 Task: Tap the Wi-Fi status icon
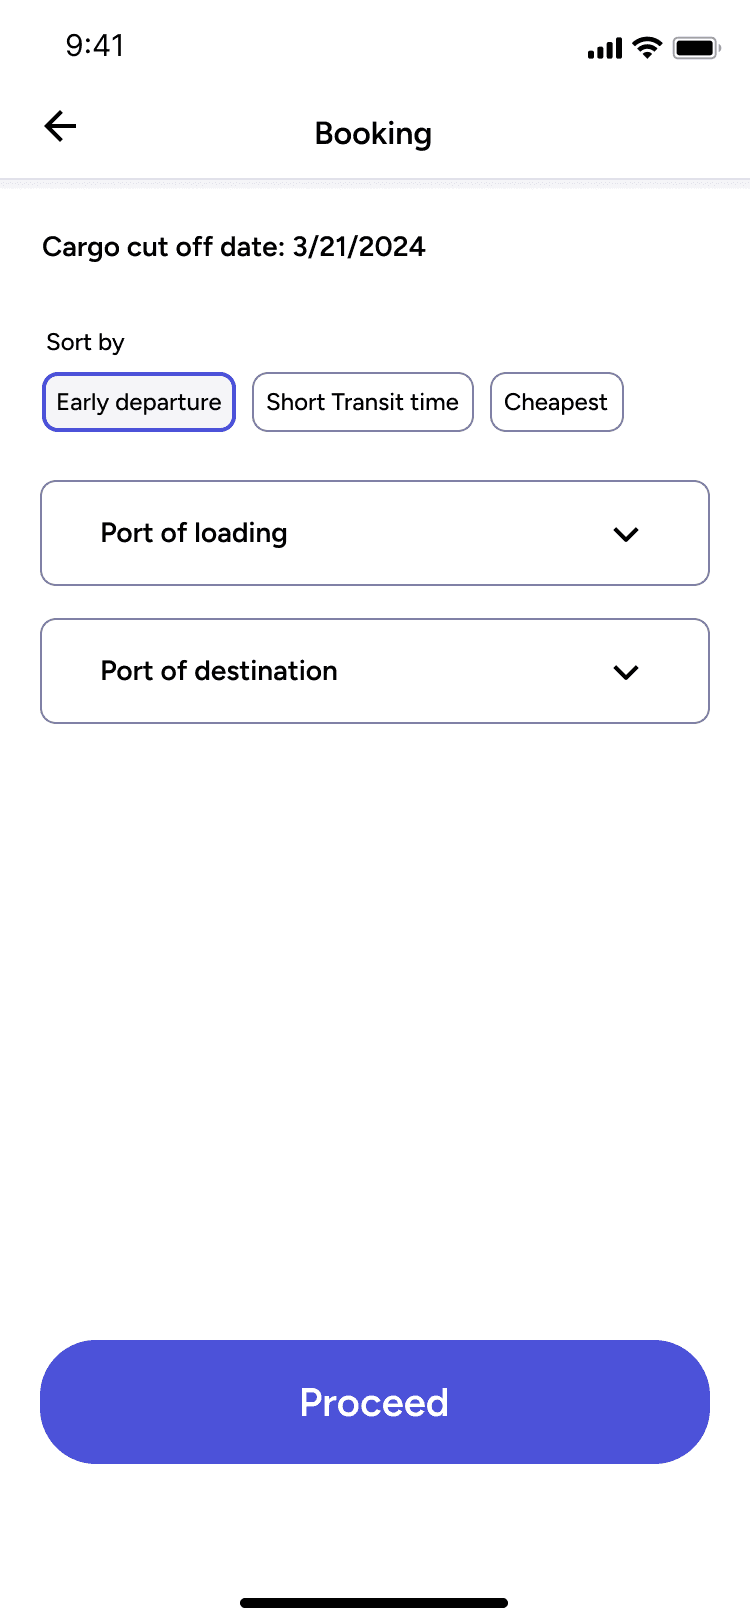(648, 47)
